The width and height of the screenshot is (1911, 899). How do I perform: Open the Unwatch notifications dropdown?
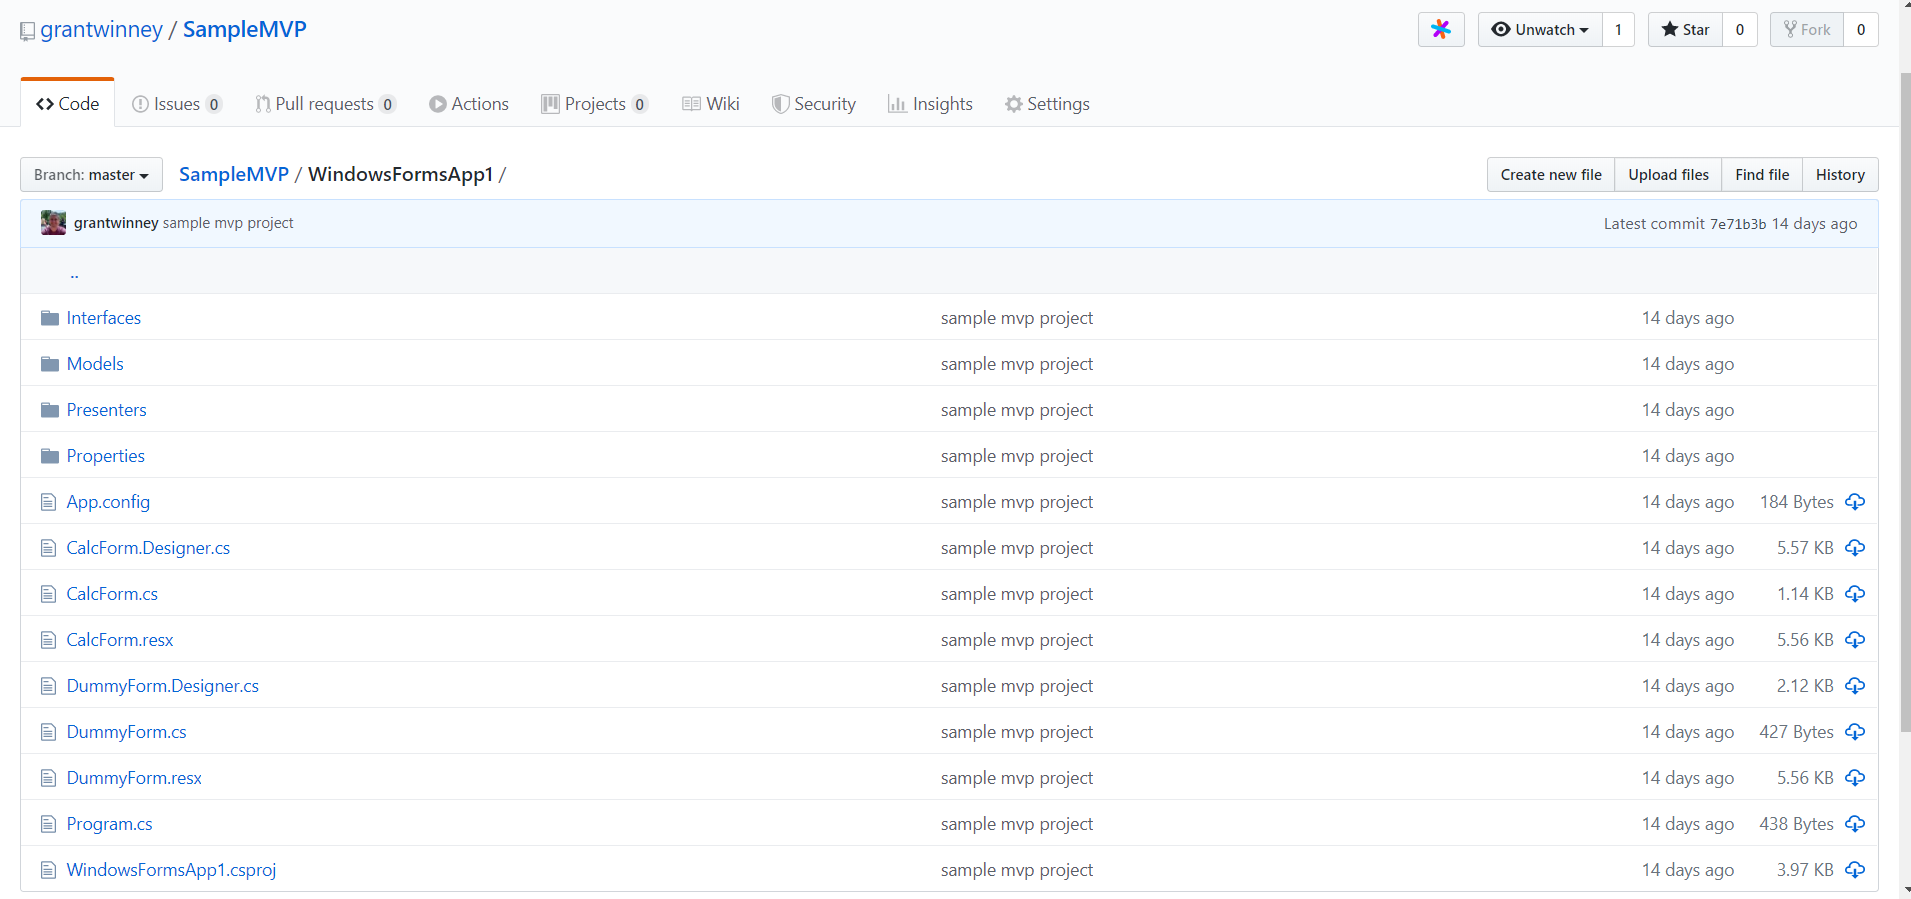1540,30
